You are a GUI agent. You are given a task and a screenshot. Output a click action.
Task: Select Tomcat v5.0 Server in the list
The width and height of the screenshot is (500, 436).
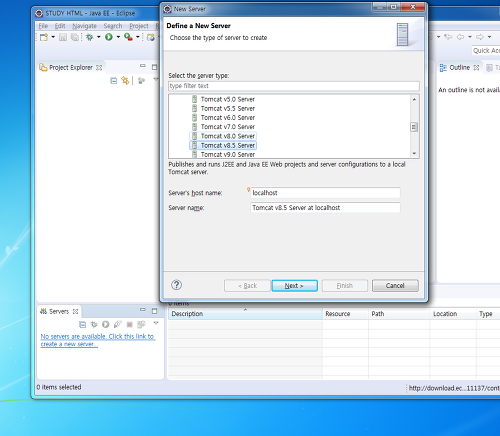(x=224, y=99)
